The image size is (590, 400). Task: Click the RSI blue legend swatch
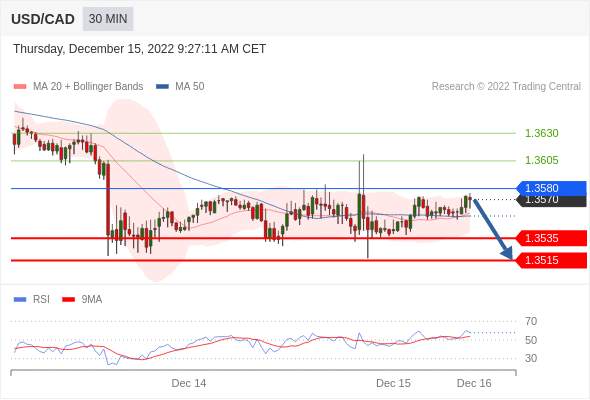pyautogui.click(x=20, y=300)
